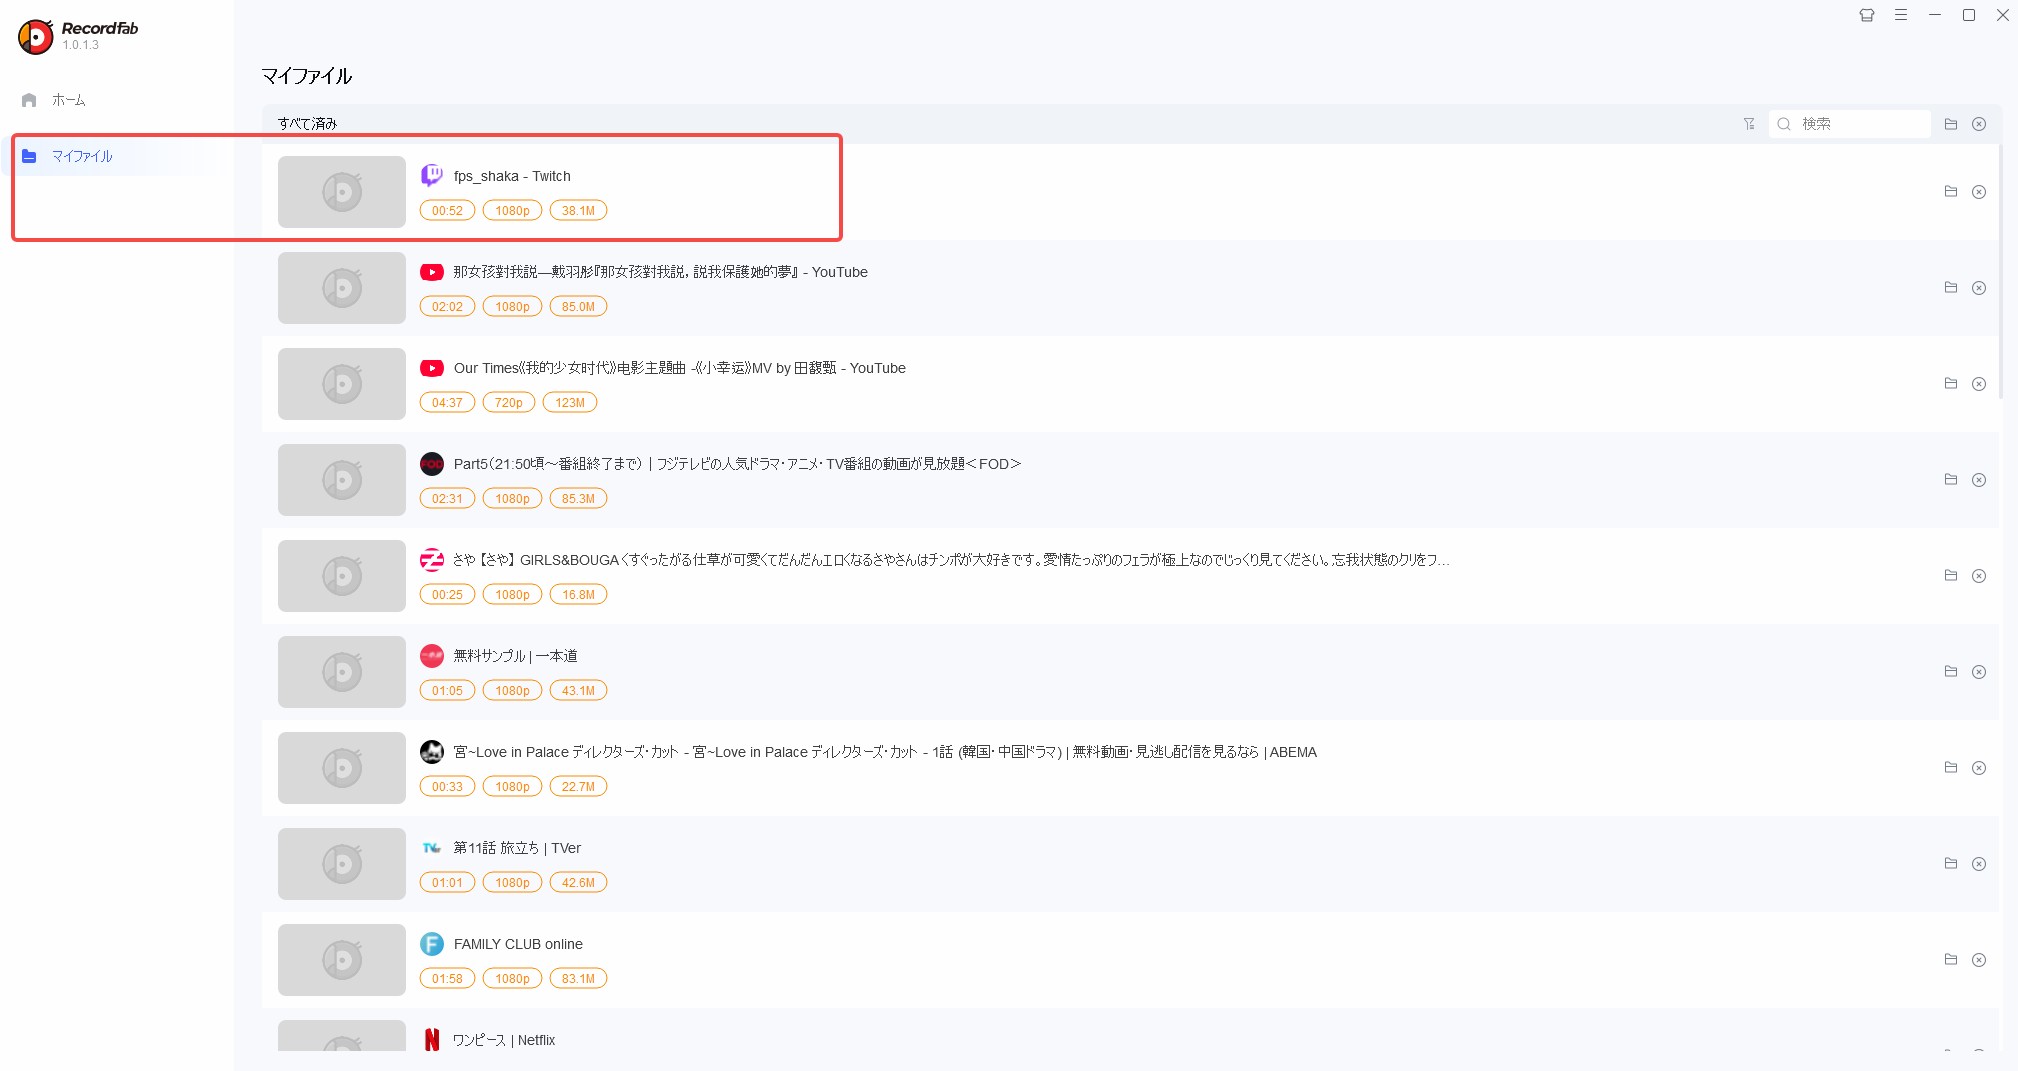The width and height of the screenshot is (2018, 1071).
Task: Click the RecordFab logo icon
Action: 36,36
